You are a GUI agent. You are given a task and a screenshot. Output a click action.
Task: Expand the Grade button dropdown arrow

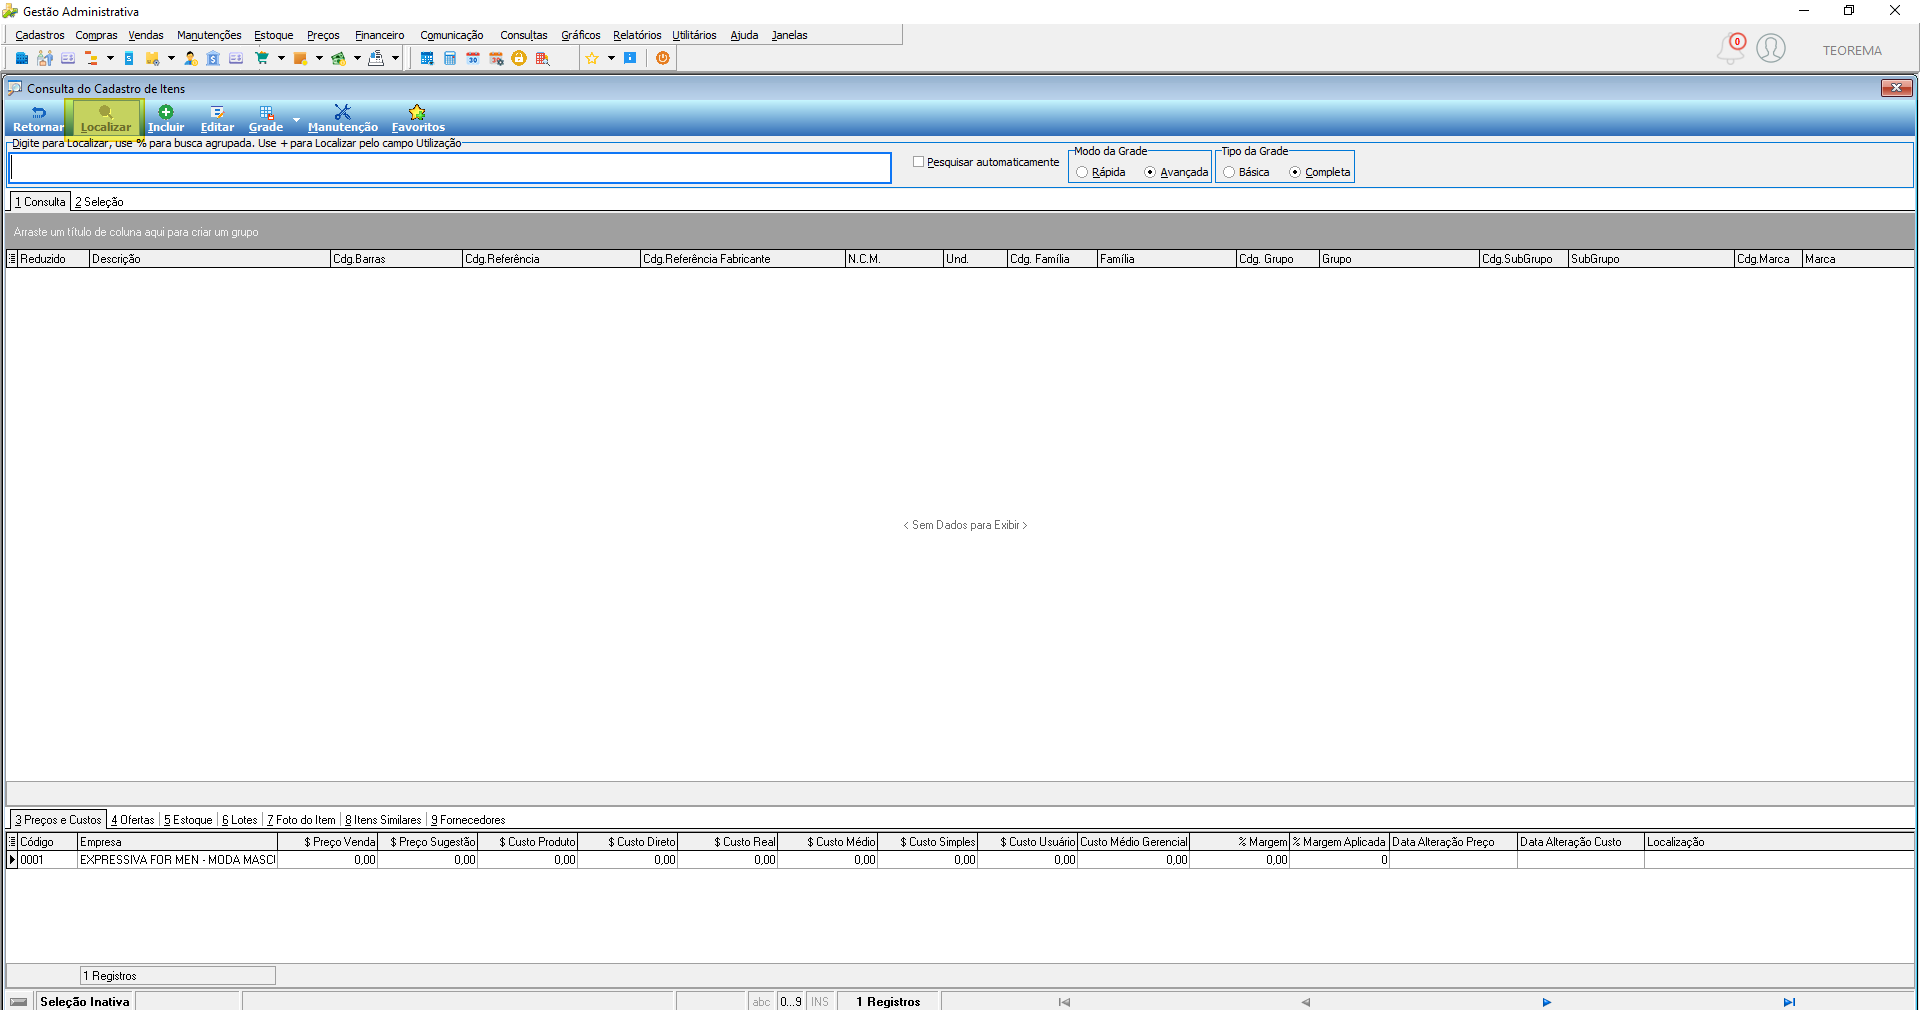pos(296,119)
